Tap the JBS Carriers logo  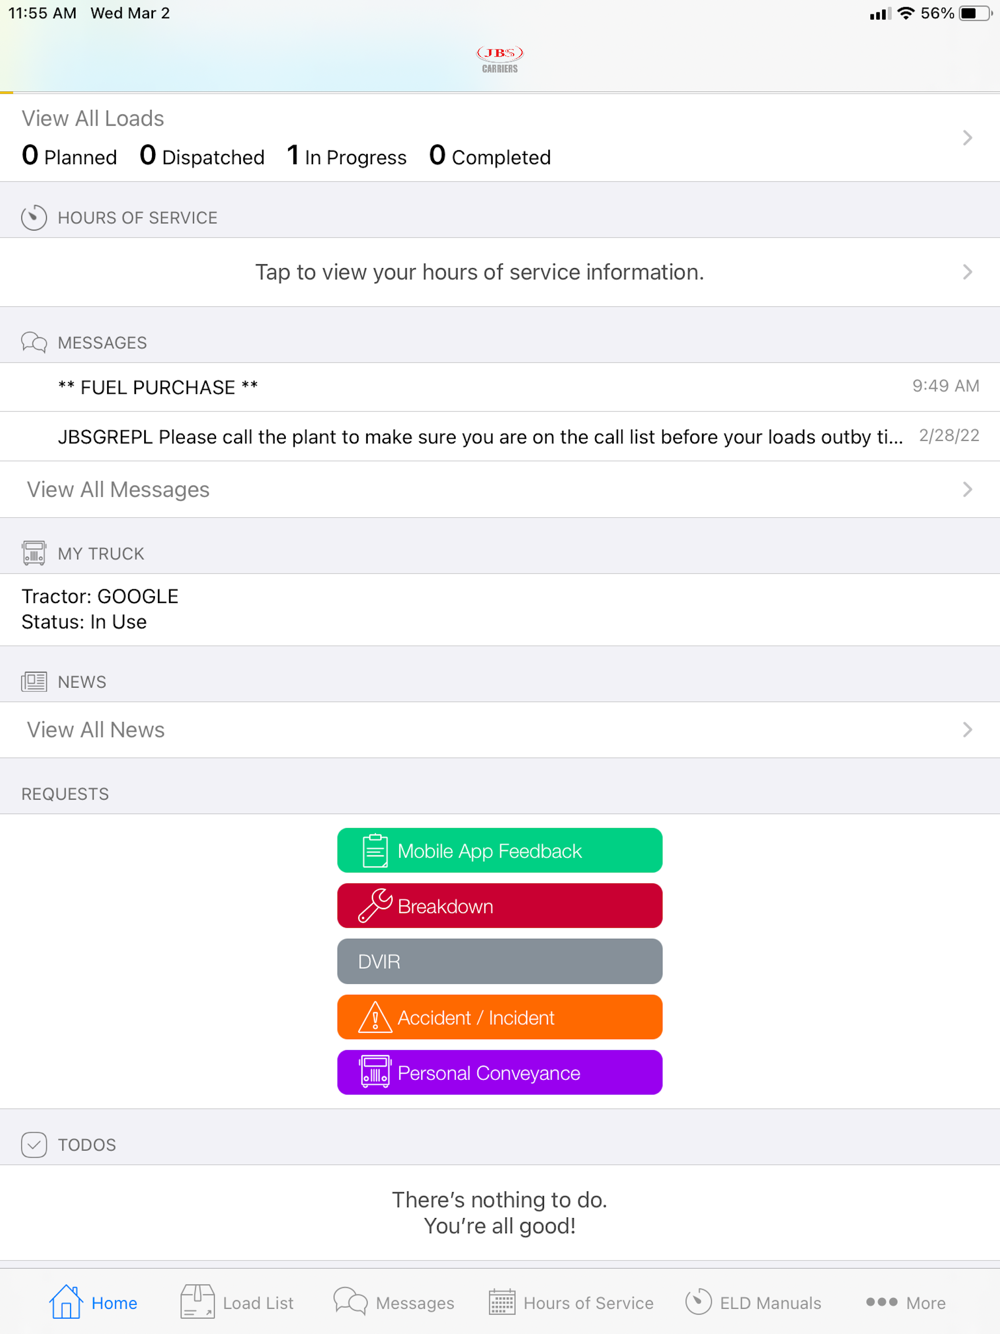click(x=499, y=59)
